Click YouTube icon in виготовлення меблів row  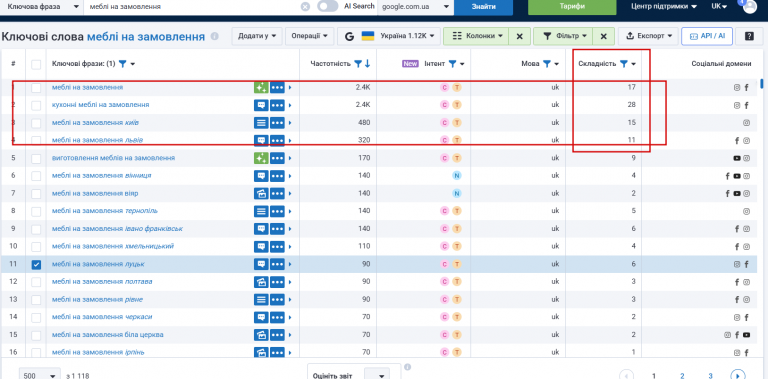737,158
